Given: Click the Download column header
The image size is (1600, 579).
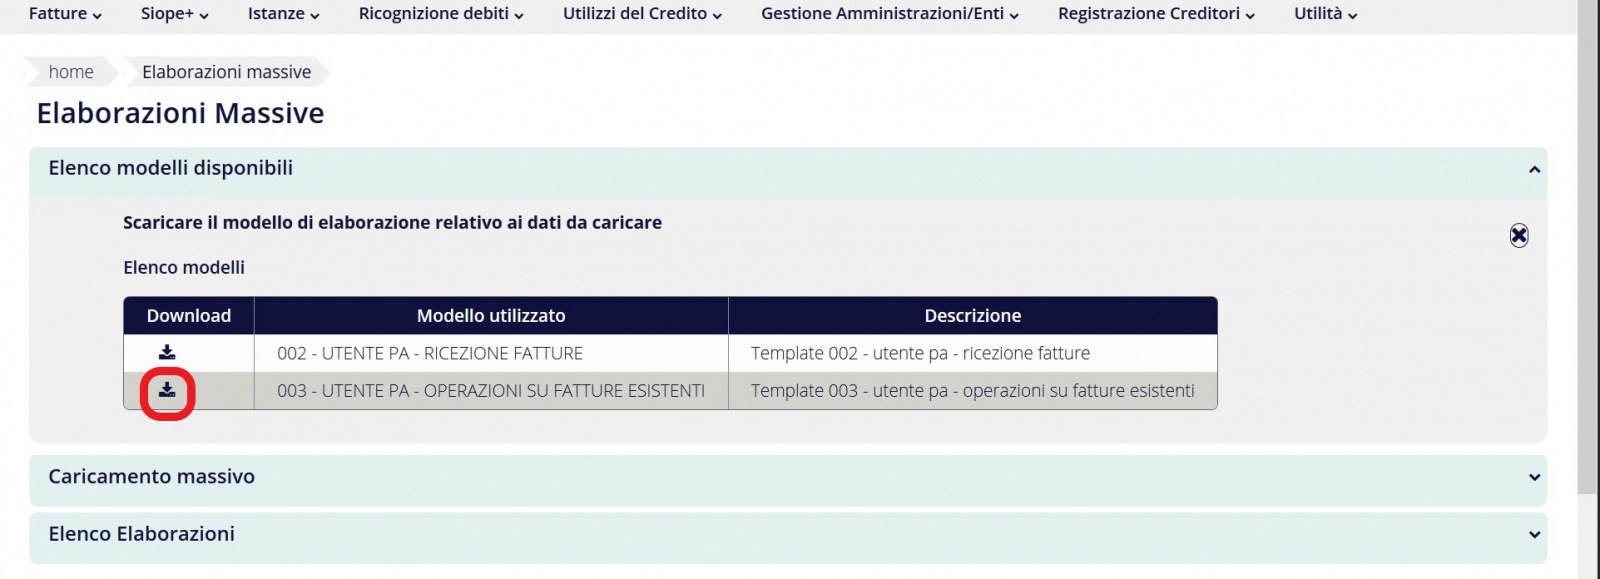Looking at the screenshot, I should click(189, 316).
